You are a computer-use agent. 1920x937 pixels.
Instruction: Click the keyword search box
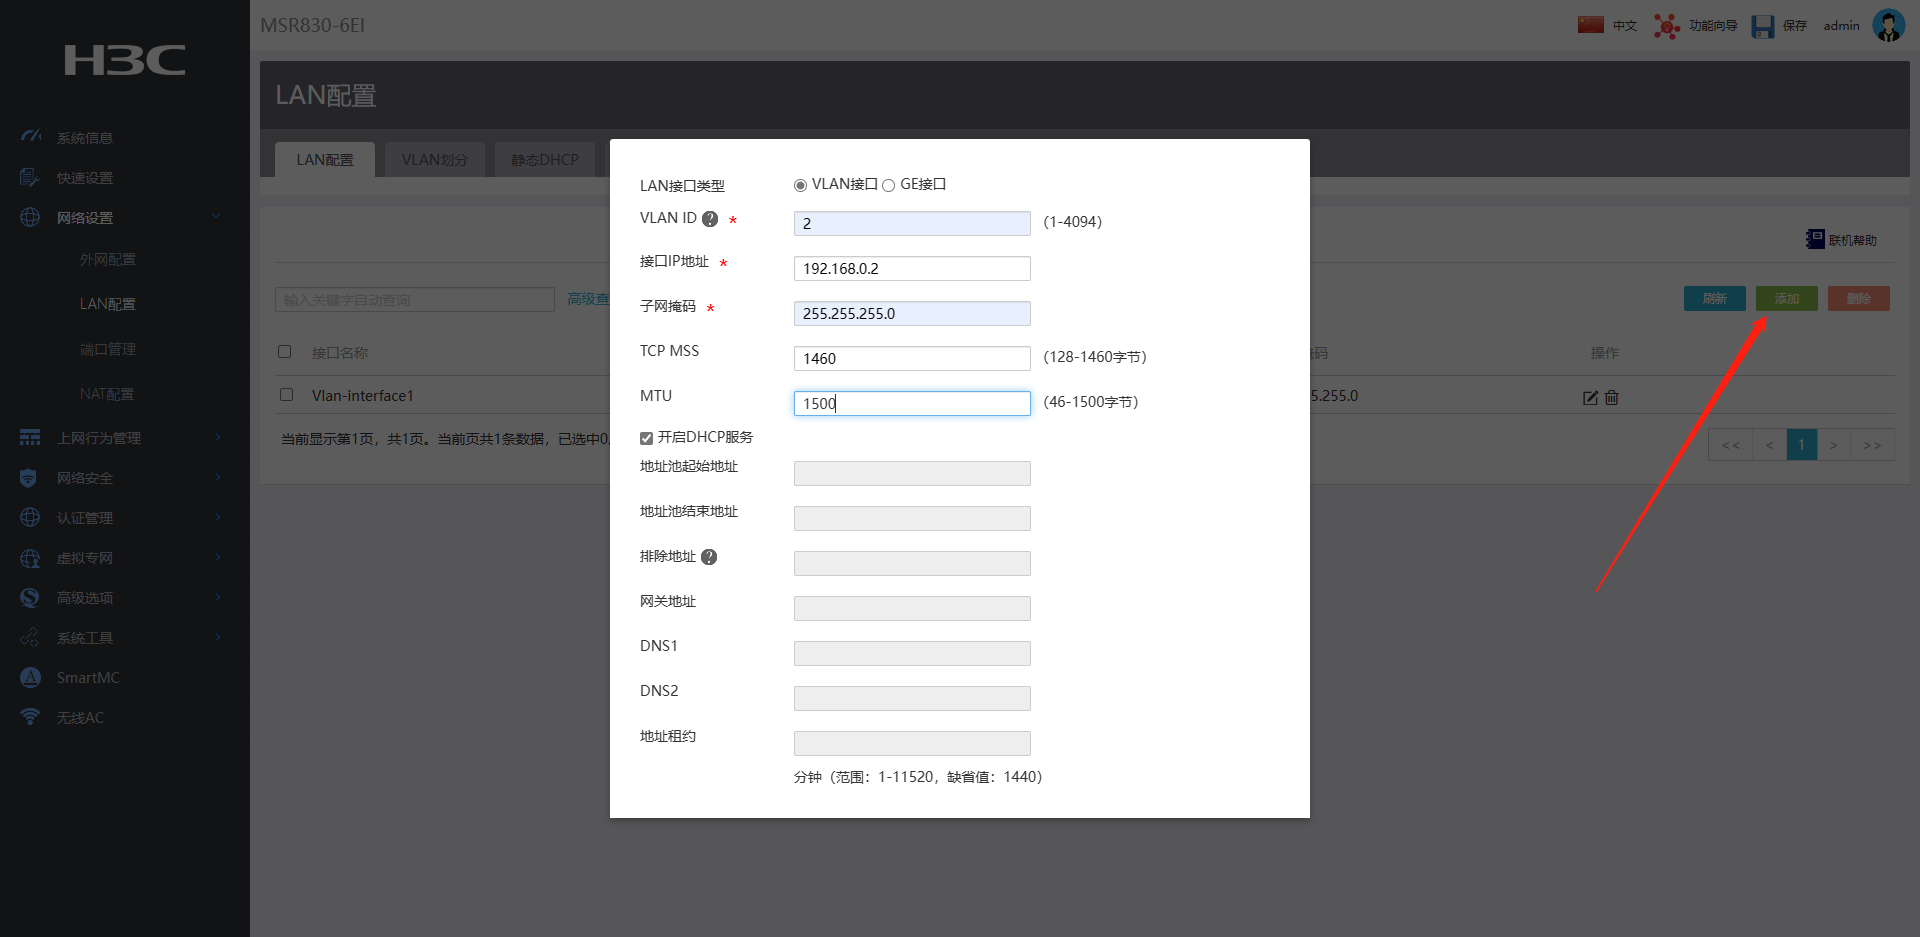(x=415, y=299)
